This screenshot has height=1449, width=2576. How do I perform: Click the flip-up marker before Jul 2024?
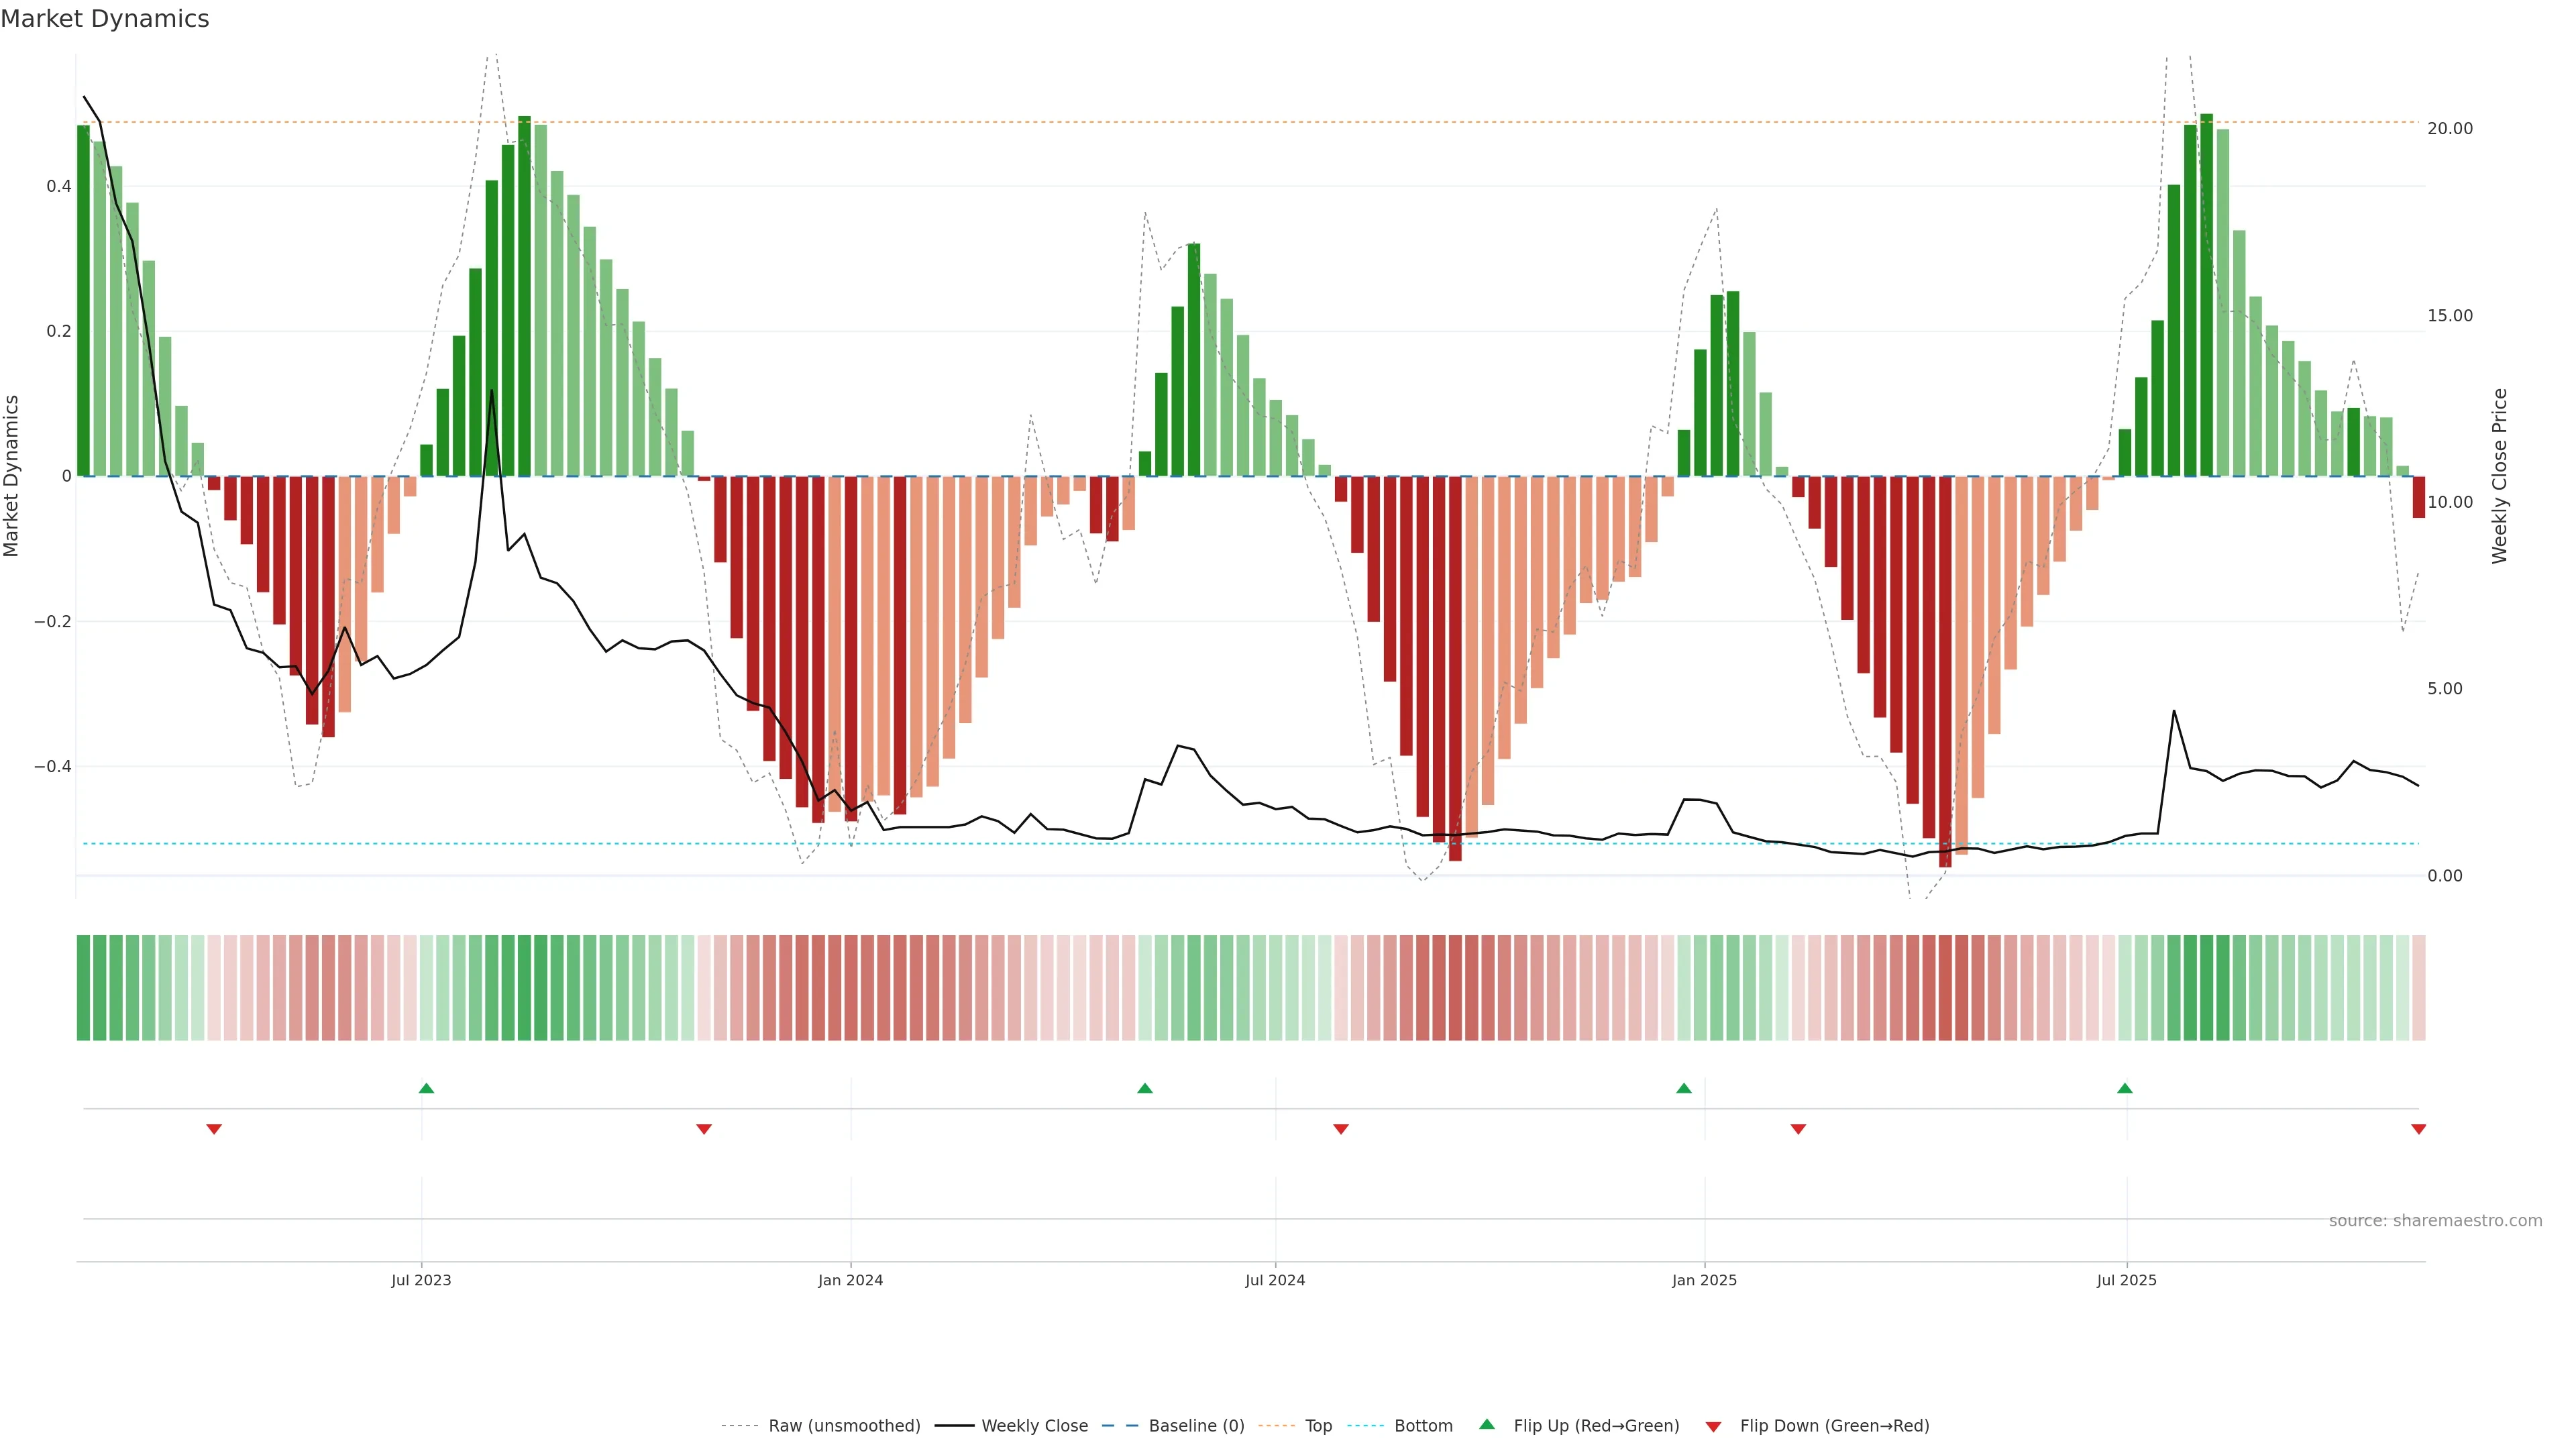click(1145, 1088)
